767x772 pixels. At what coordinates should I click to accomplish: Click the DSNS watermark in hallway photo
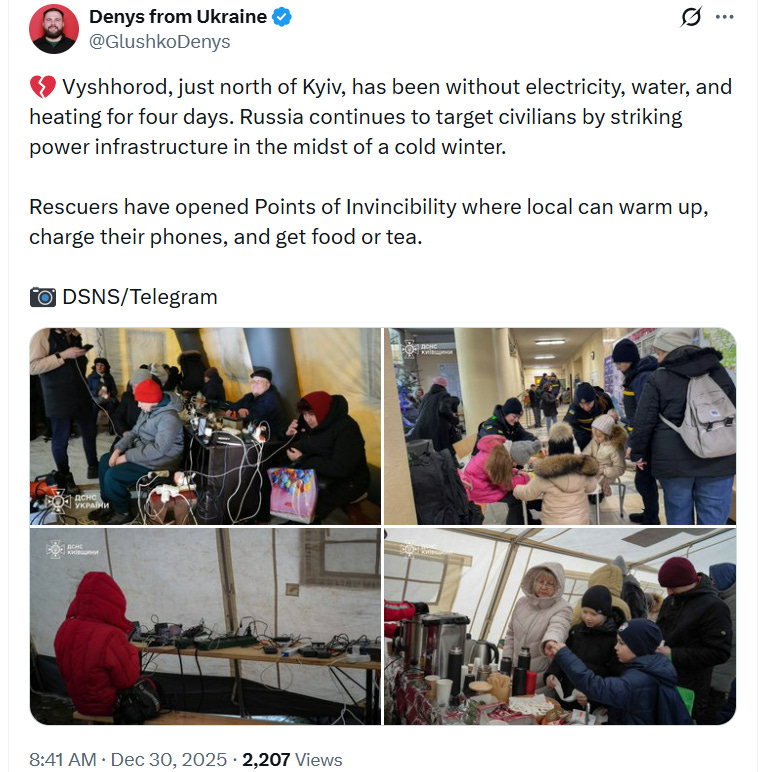[x=426, y=349]
